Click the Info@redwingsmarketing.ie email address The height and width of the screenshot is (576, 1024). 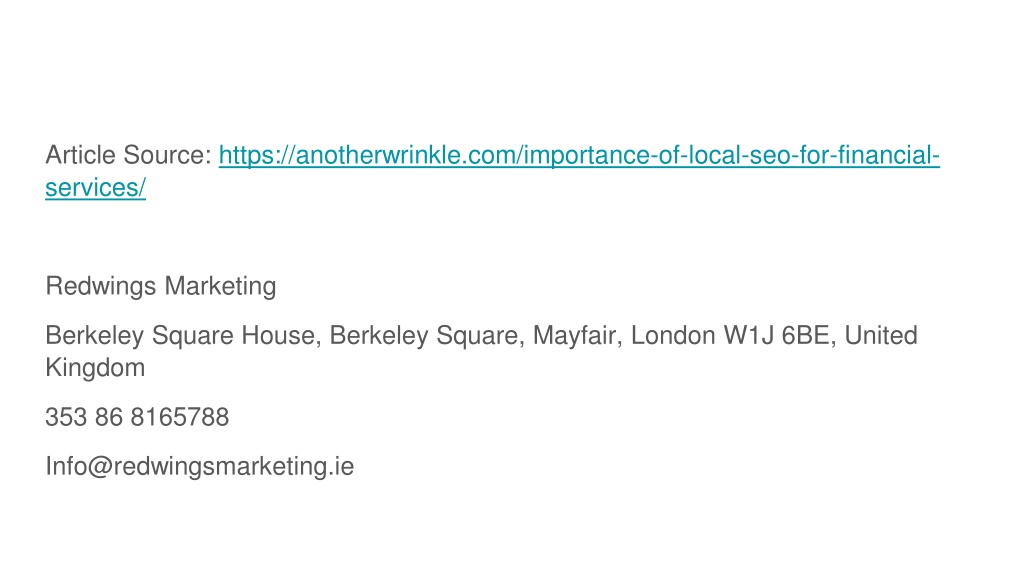pos(200,466)
